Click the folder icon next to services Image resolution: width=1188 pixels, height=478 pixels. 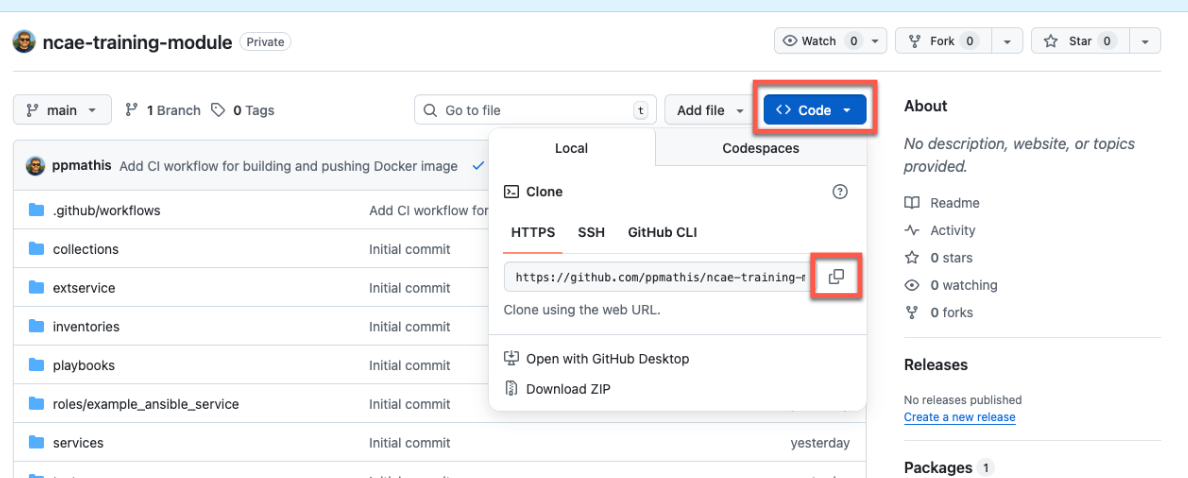coord(36,442)
